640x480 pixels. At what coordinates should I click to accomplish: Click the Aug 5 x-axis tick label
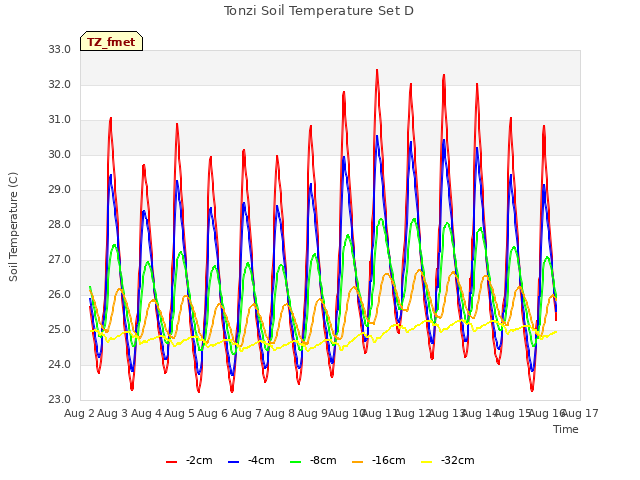click(x=179, y=413)
